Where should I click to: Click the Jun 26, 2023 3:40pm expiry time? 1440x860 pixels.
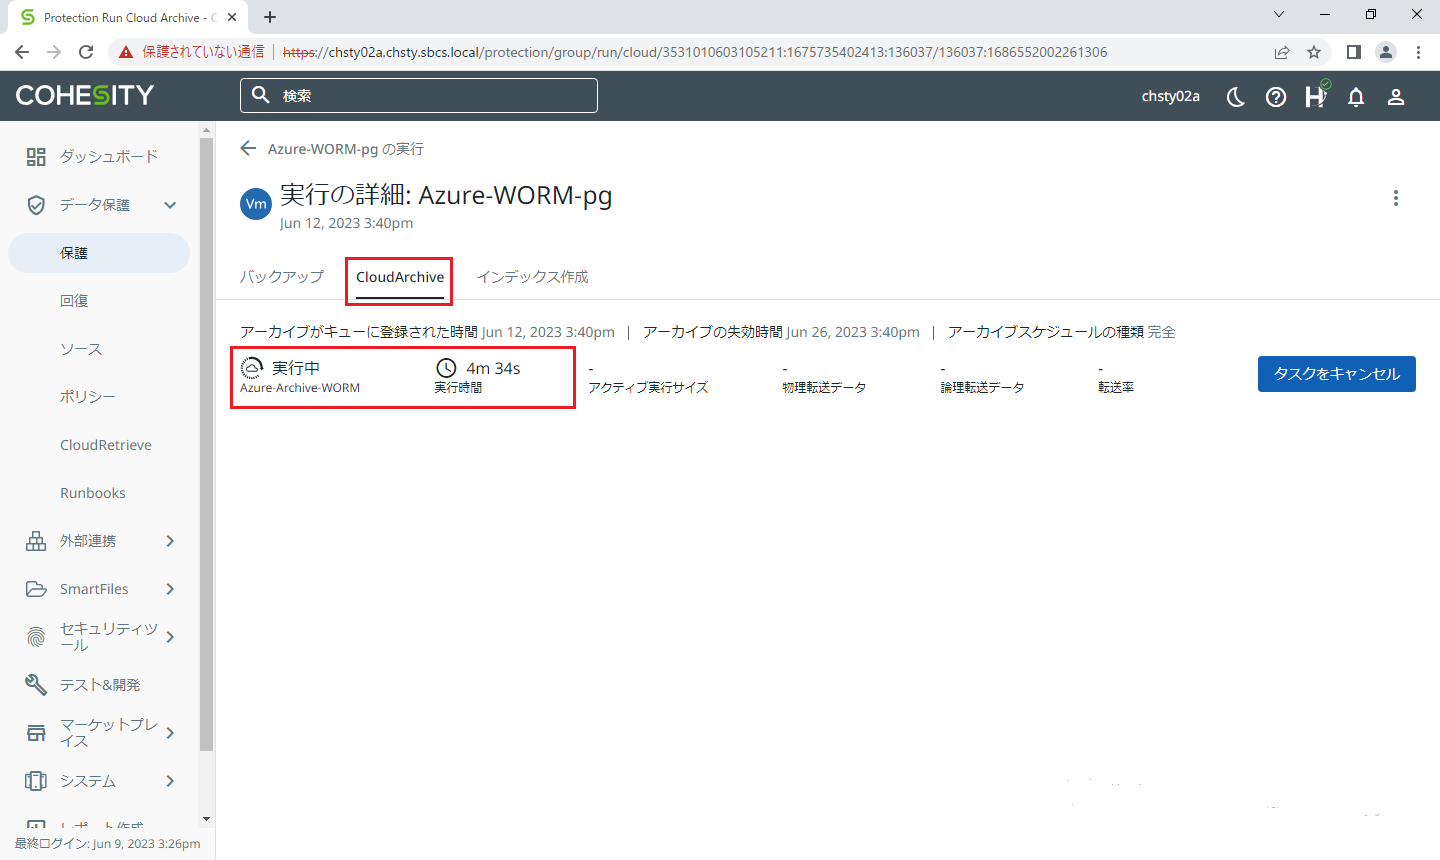[x=853, y=332]
